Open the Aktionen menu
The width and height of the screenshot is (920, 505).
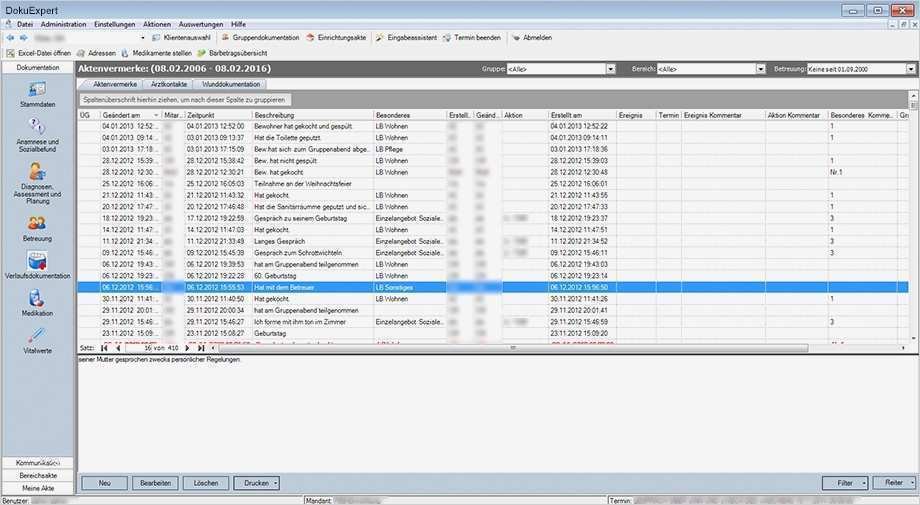point(157,24)
